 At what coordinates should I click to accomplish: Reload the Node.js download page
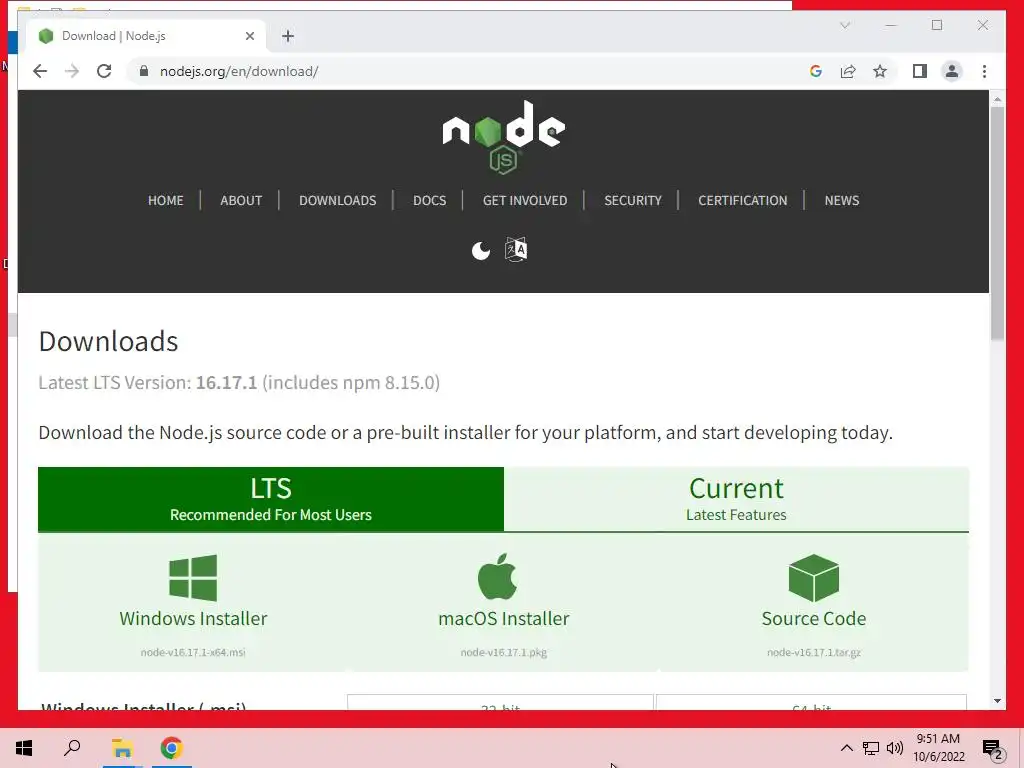tap(104, 71)
